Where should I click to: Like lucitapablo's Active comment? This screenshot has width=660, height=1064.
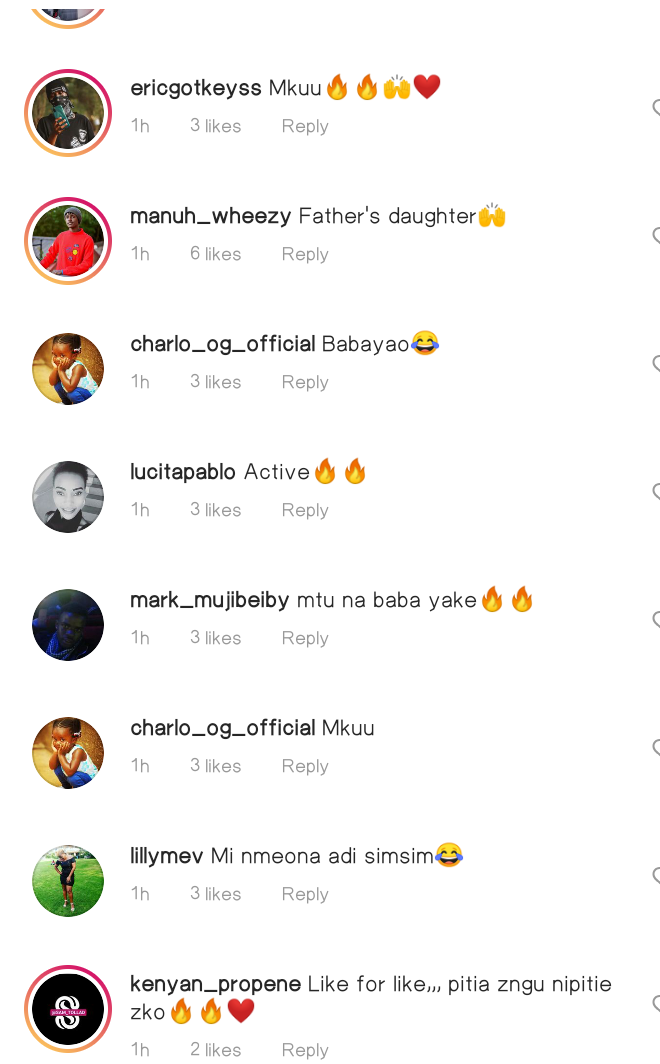click(x=656, y=491)
